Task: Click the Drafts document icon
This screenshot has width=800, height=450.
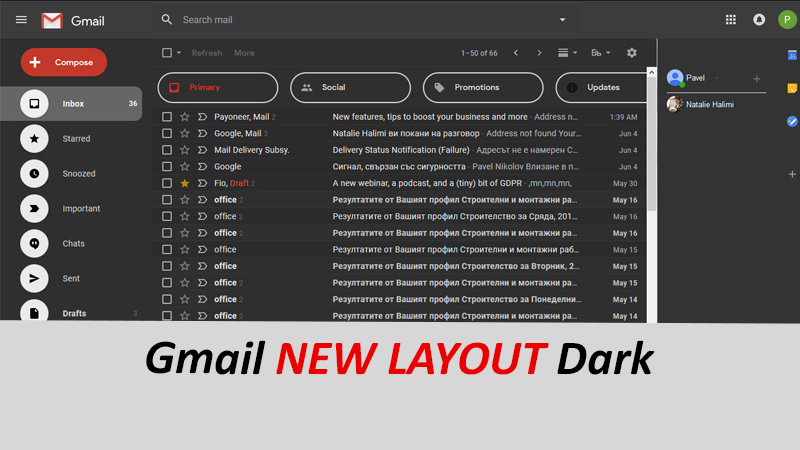Action: tap(34, 313)
